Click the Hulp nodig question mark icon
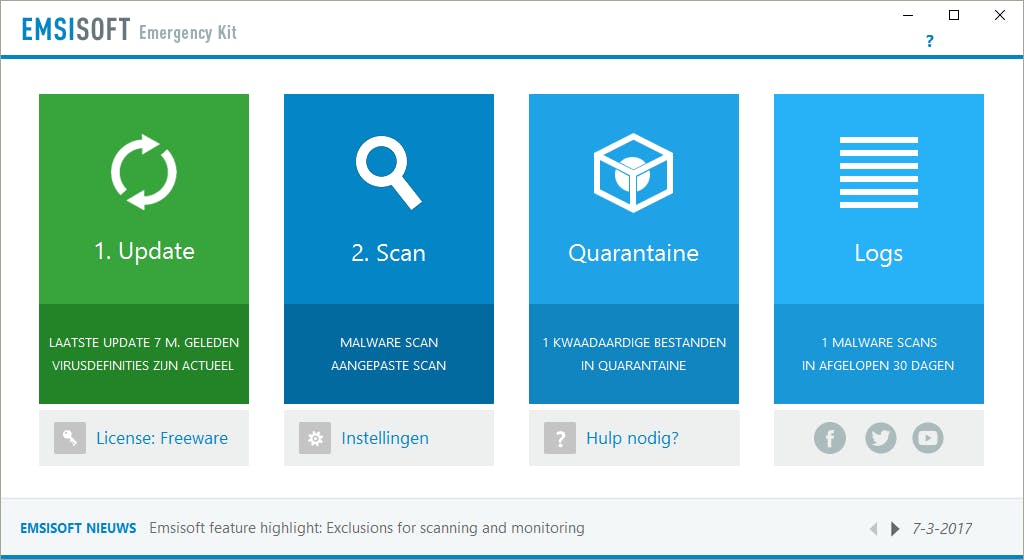This screenshot has height=560, width=1024. click(560, 438)
